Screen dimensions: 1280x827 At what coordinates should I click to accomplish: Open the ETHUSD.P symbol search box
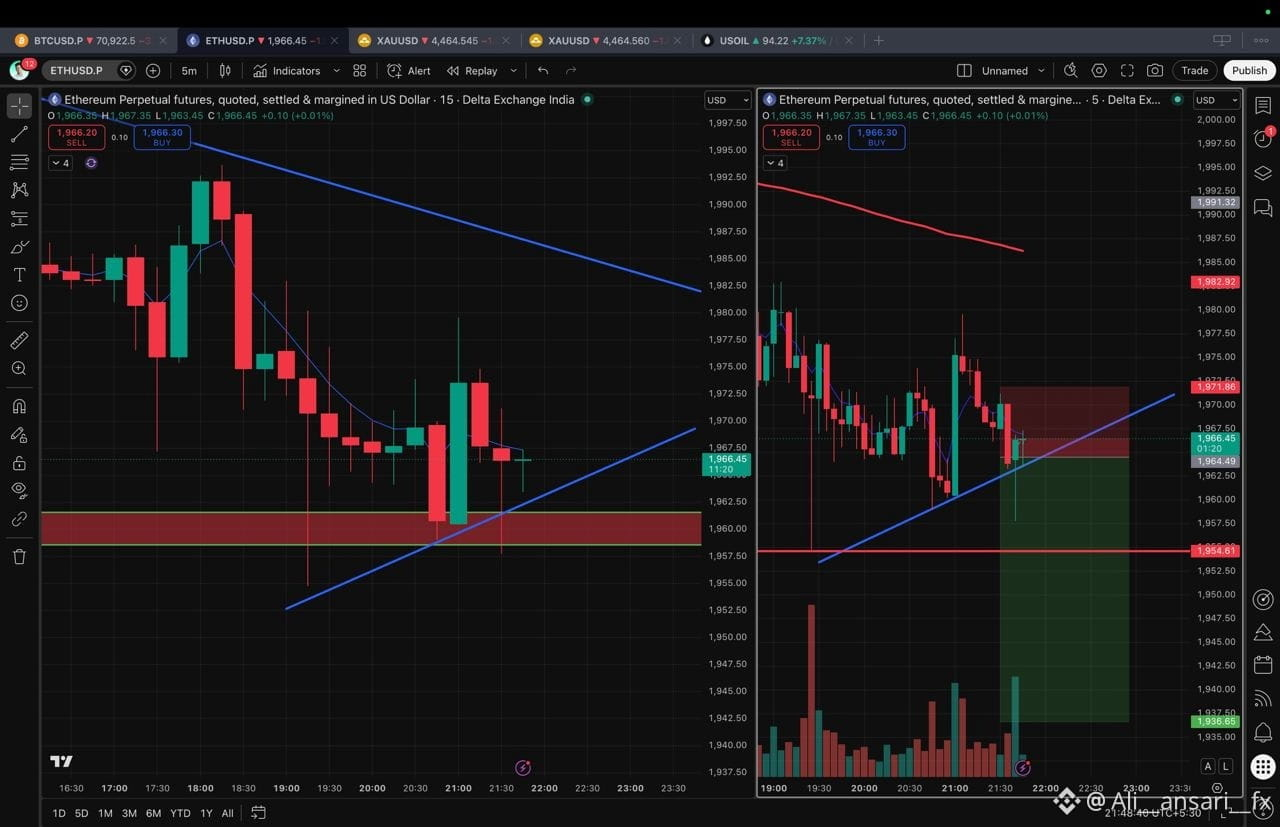click(x=88, y=71)
